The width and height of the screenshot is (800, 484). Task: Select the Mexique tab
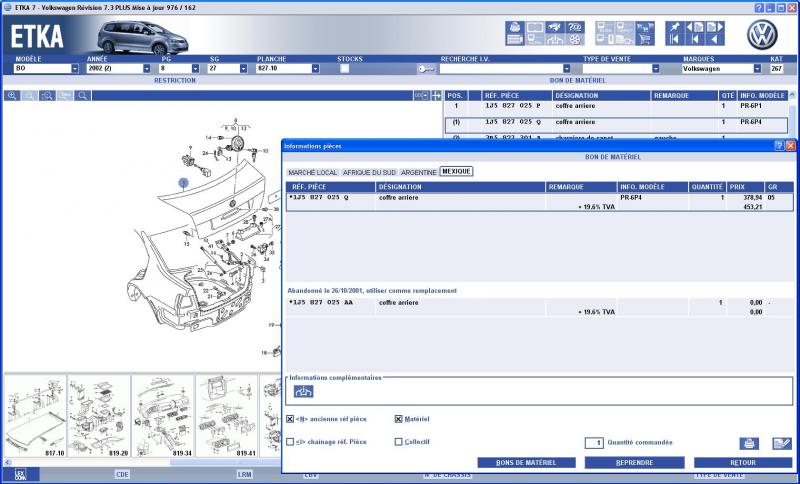(x=456, y=172)
